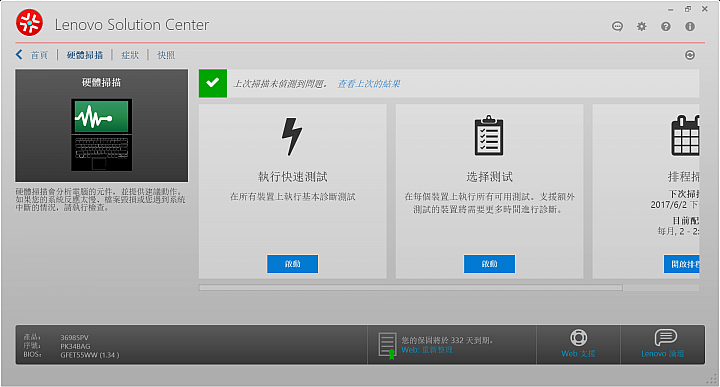
Task: Go to 首頁 tab
Action: (x=39, y=55)
